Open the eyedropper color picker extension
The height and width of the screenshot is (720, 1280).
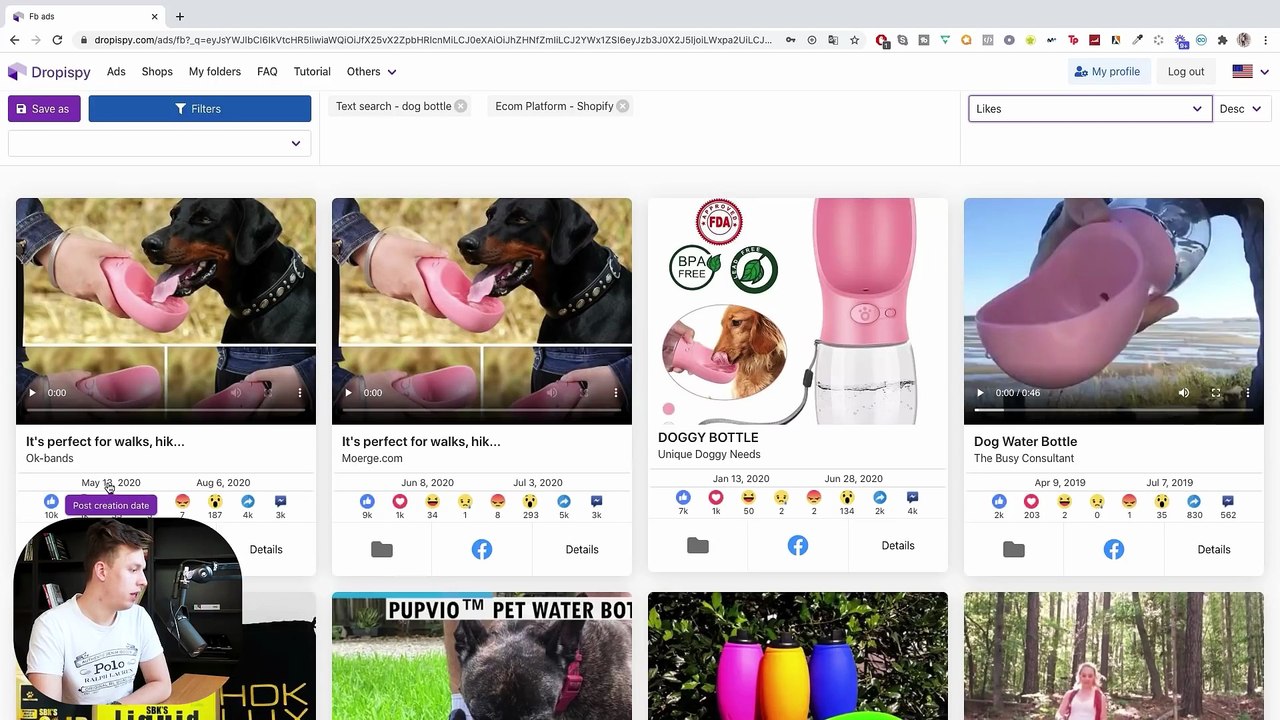click(x=1137, y=40)
